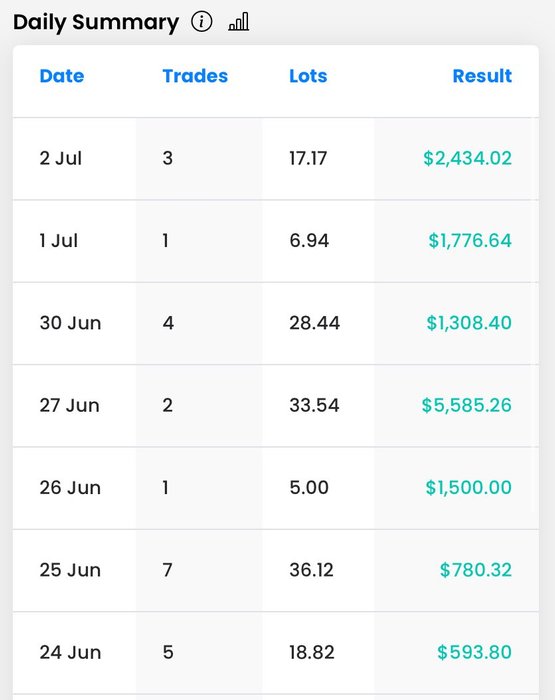This screenshot has height=700, width=555.
Task: Open the 27 Jun row date
Action: click(x=69, y=405)
